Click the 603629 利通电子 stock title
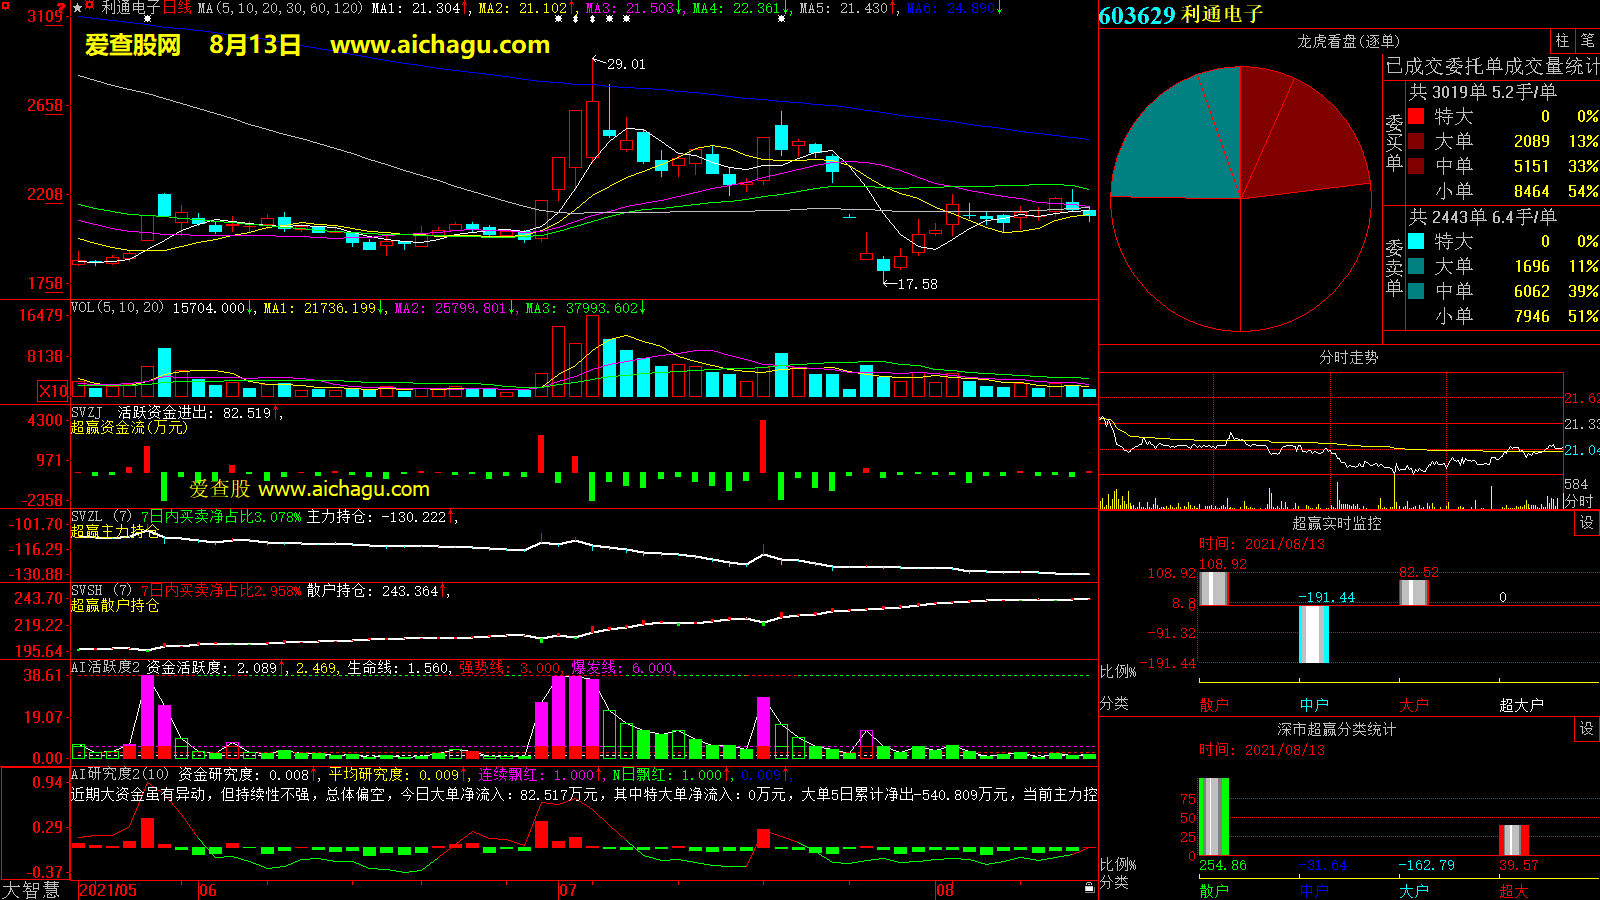Viewport: 1600px width, 900px height. point(1180,15)
